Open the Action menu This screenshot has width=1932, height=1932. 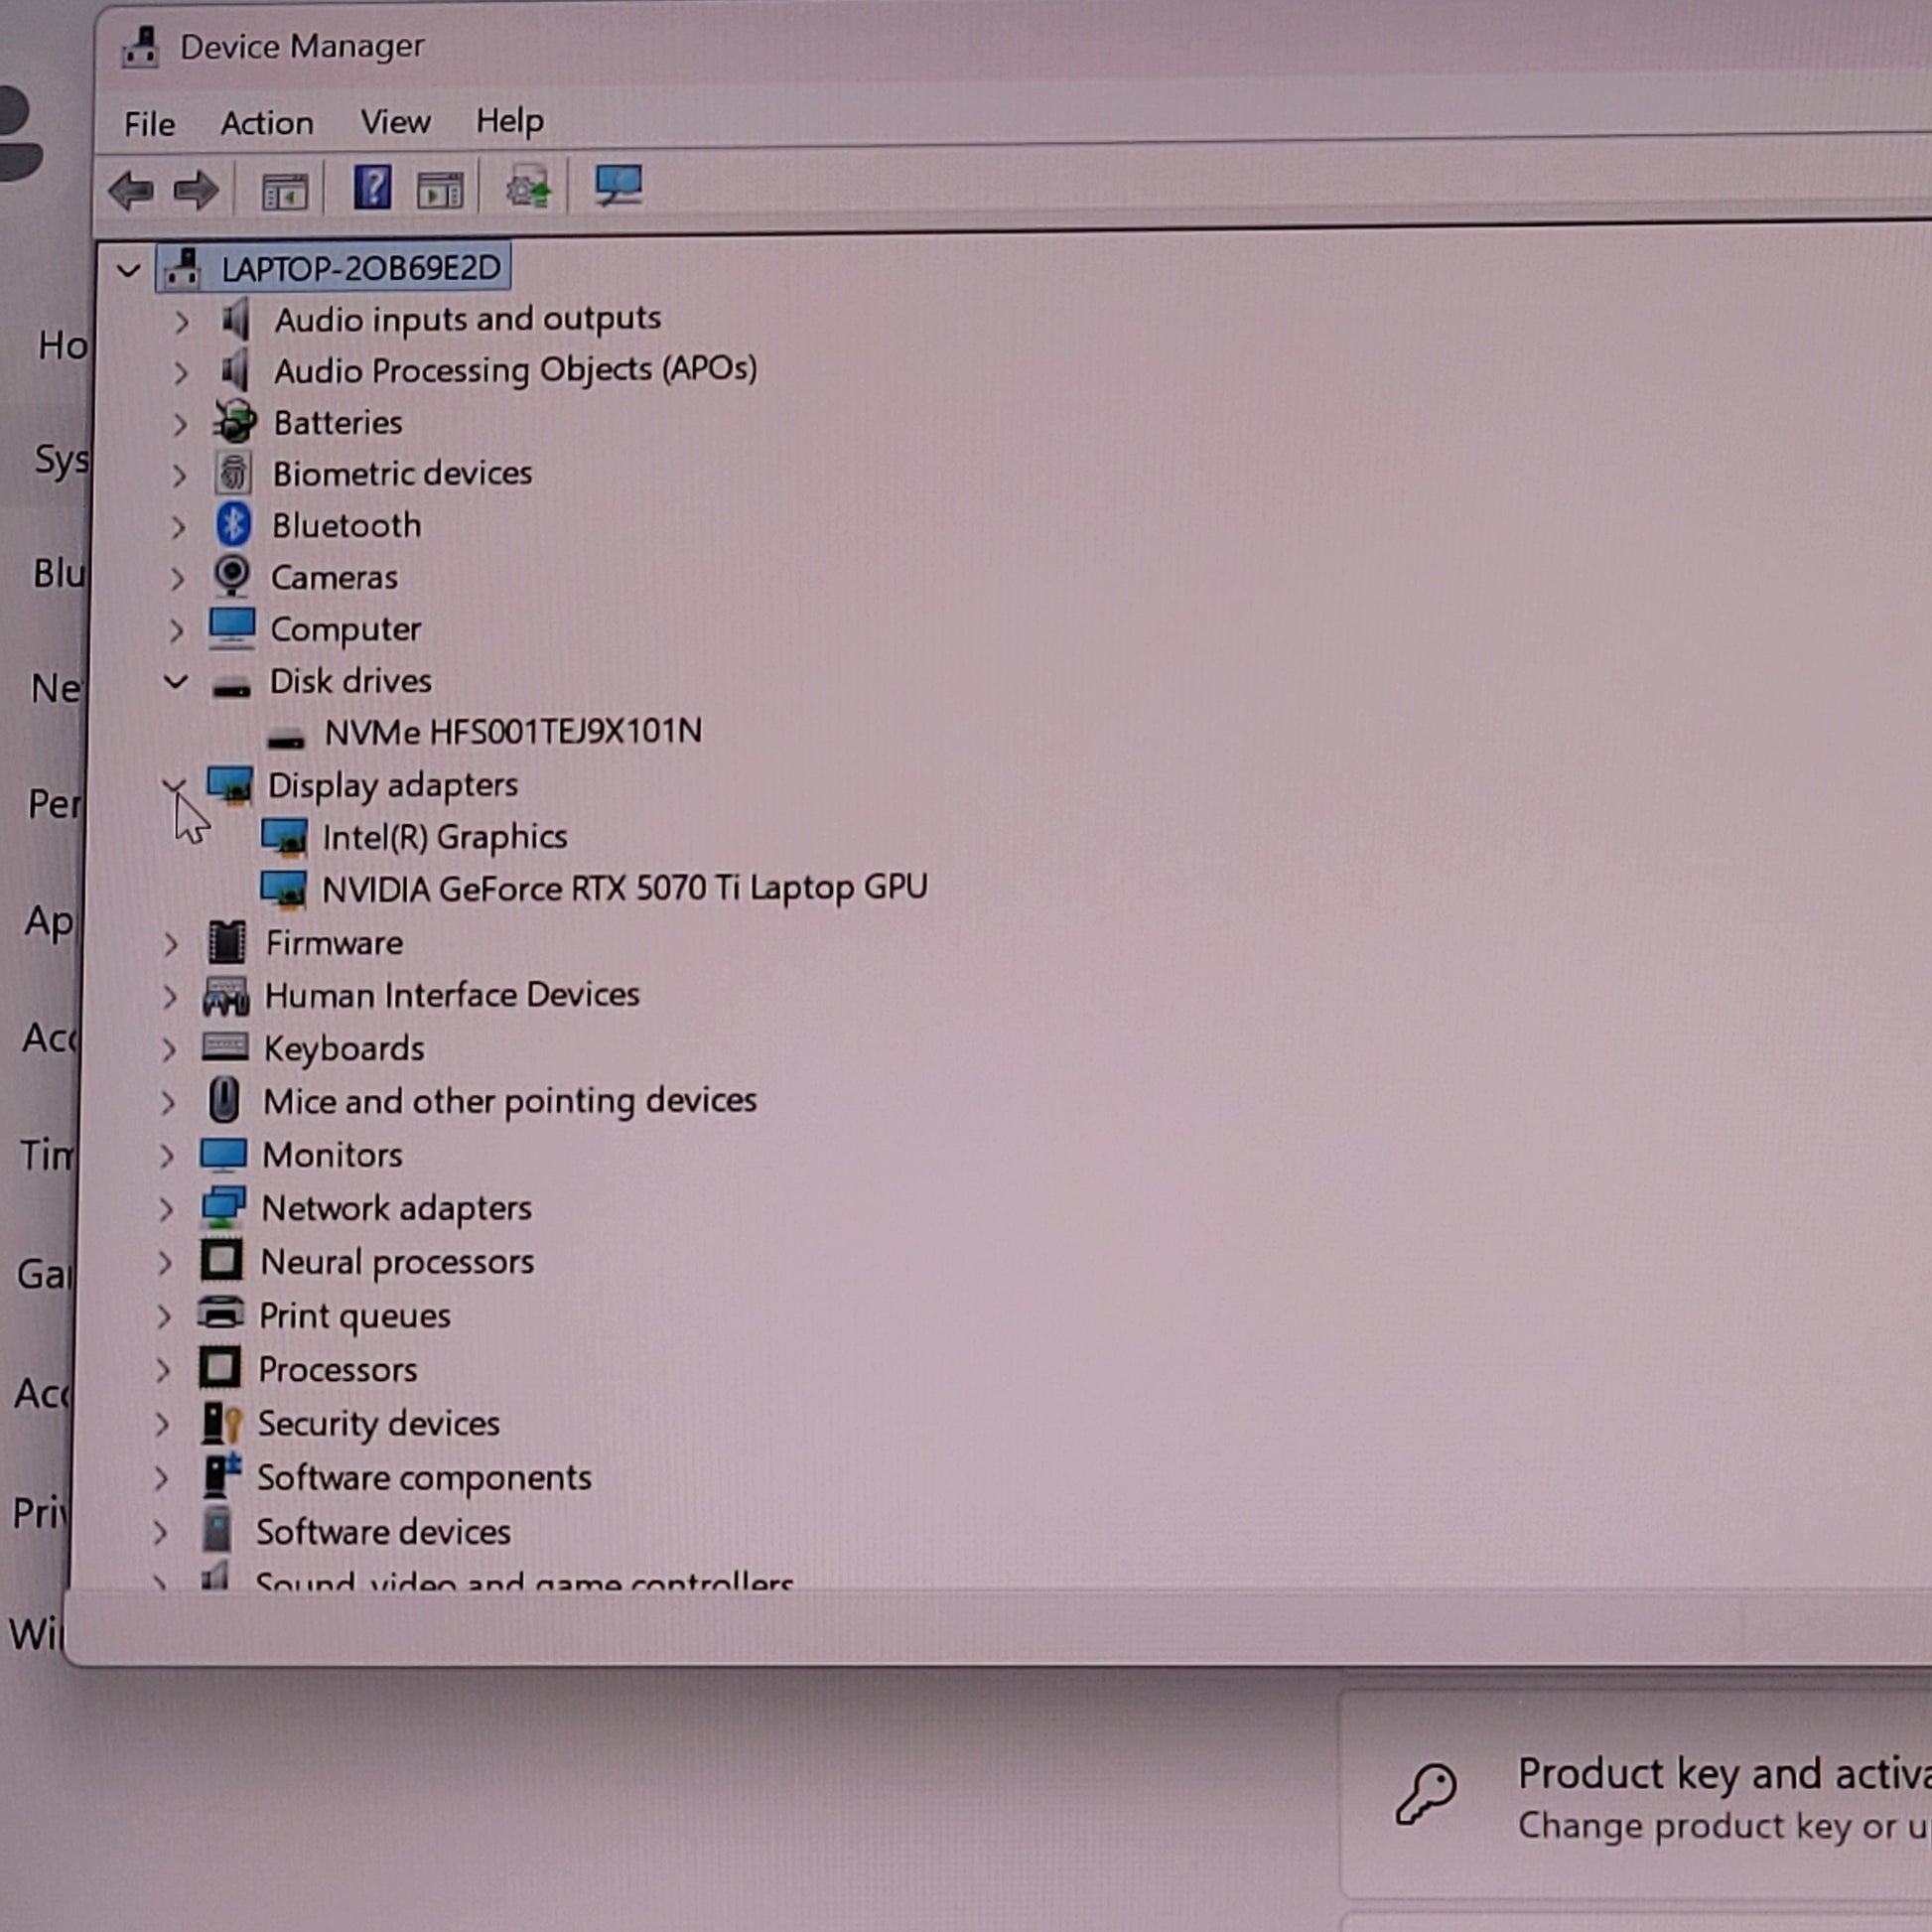(267, 124)
